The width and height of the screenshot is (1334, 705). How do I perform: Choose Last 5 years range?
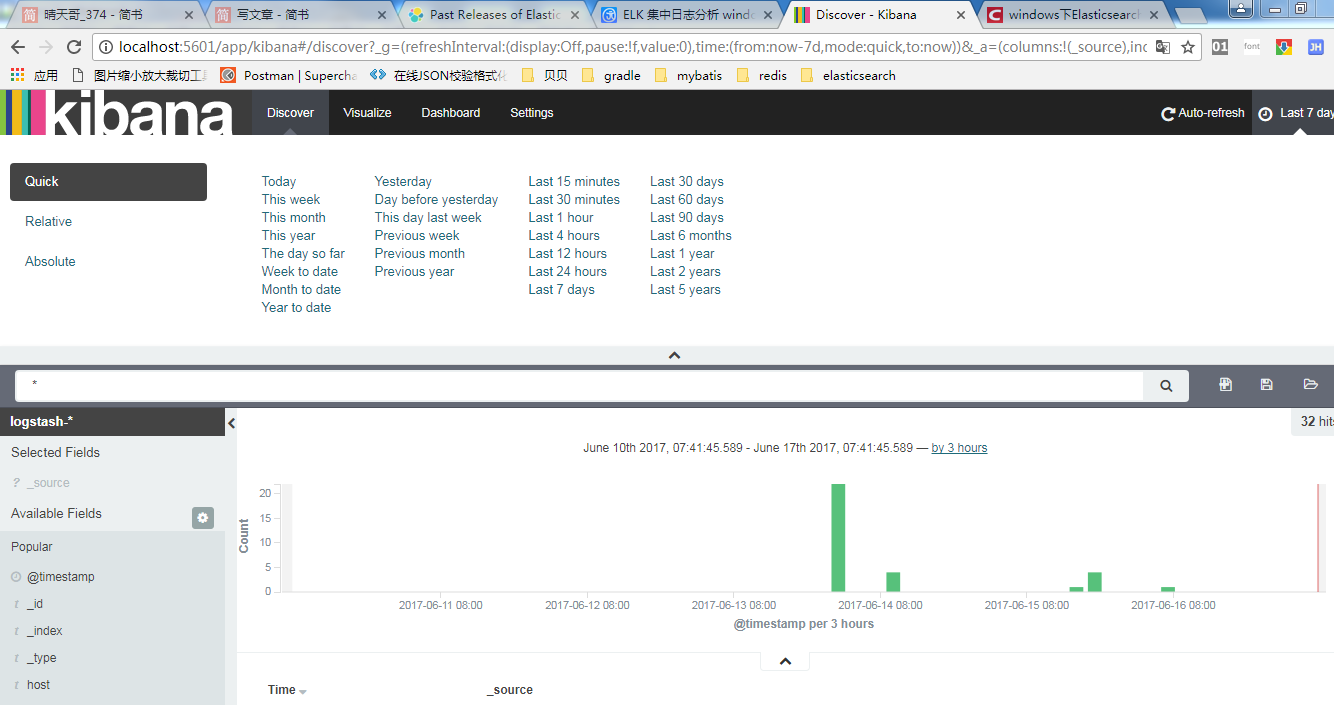[685, 290]
